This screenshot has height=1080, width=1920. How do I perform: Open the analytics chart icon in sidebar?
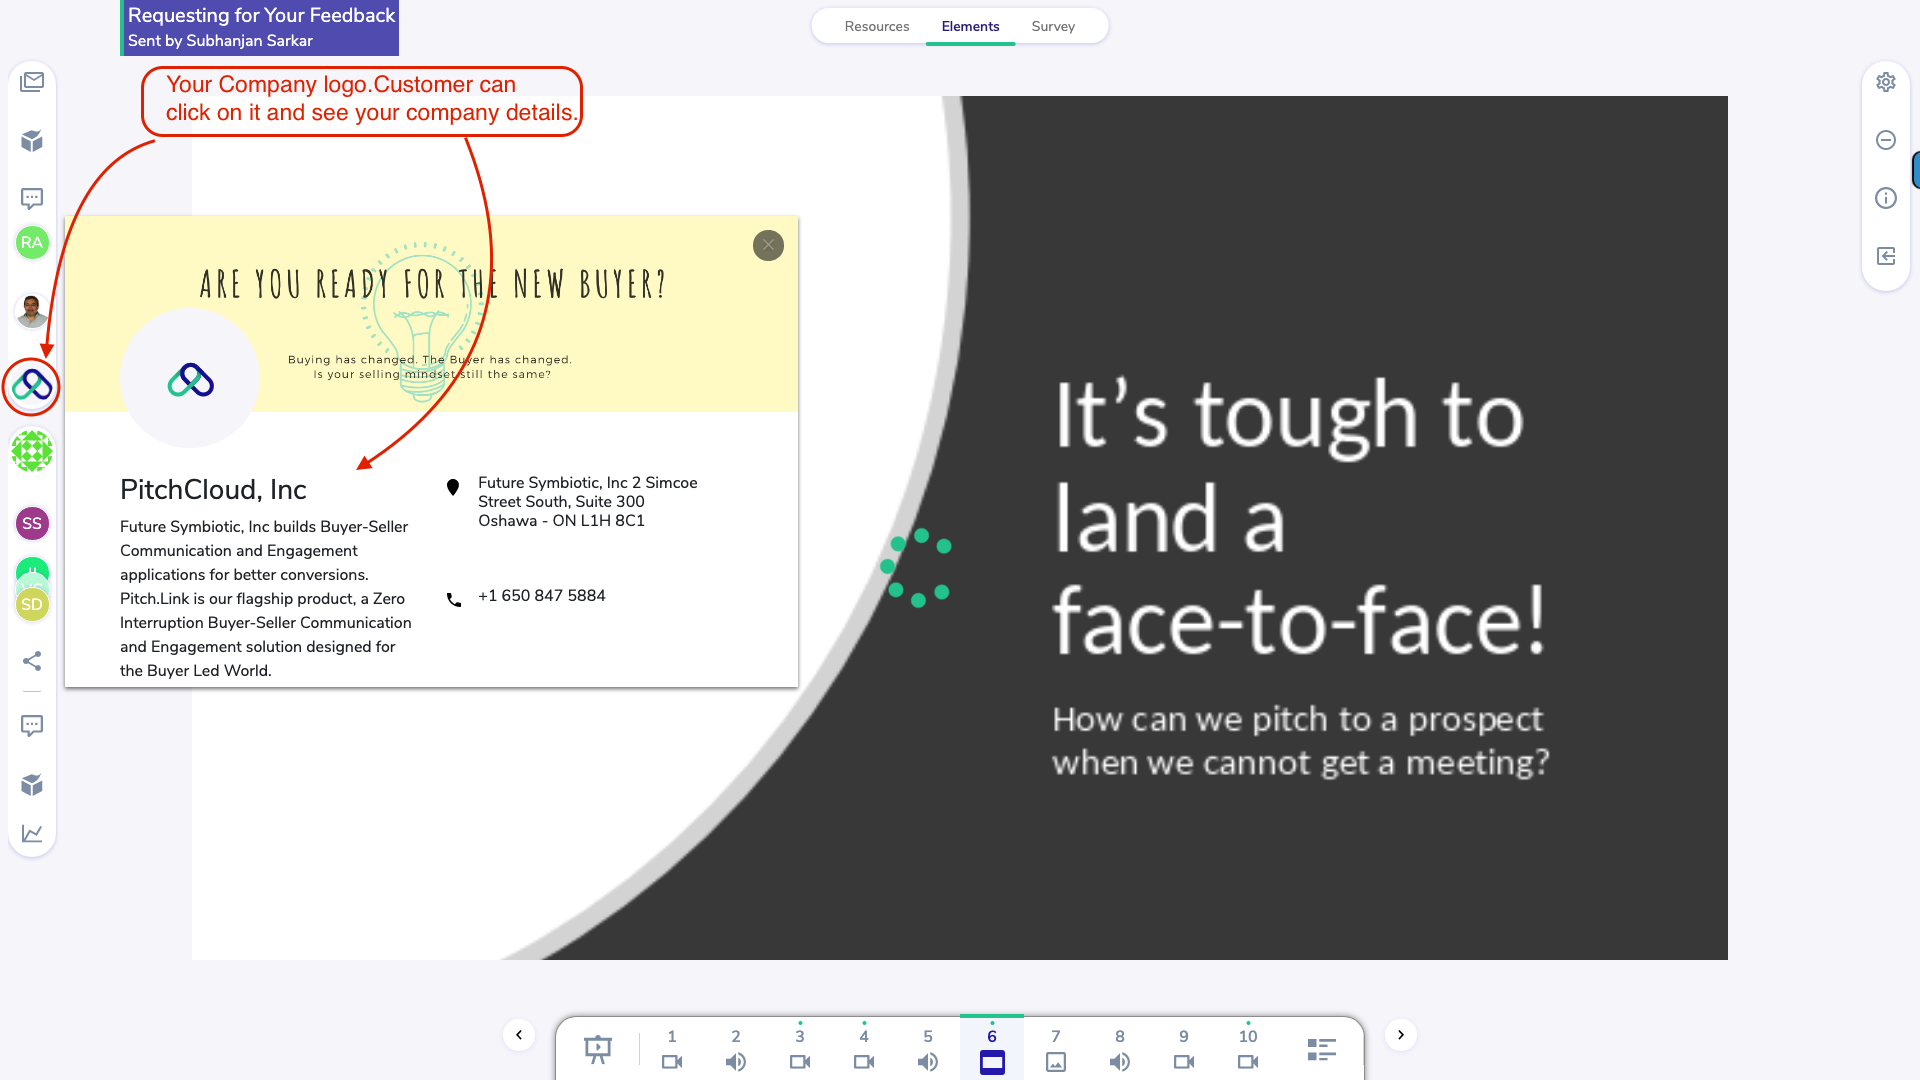(x=32, y=833)
